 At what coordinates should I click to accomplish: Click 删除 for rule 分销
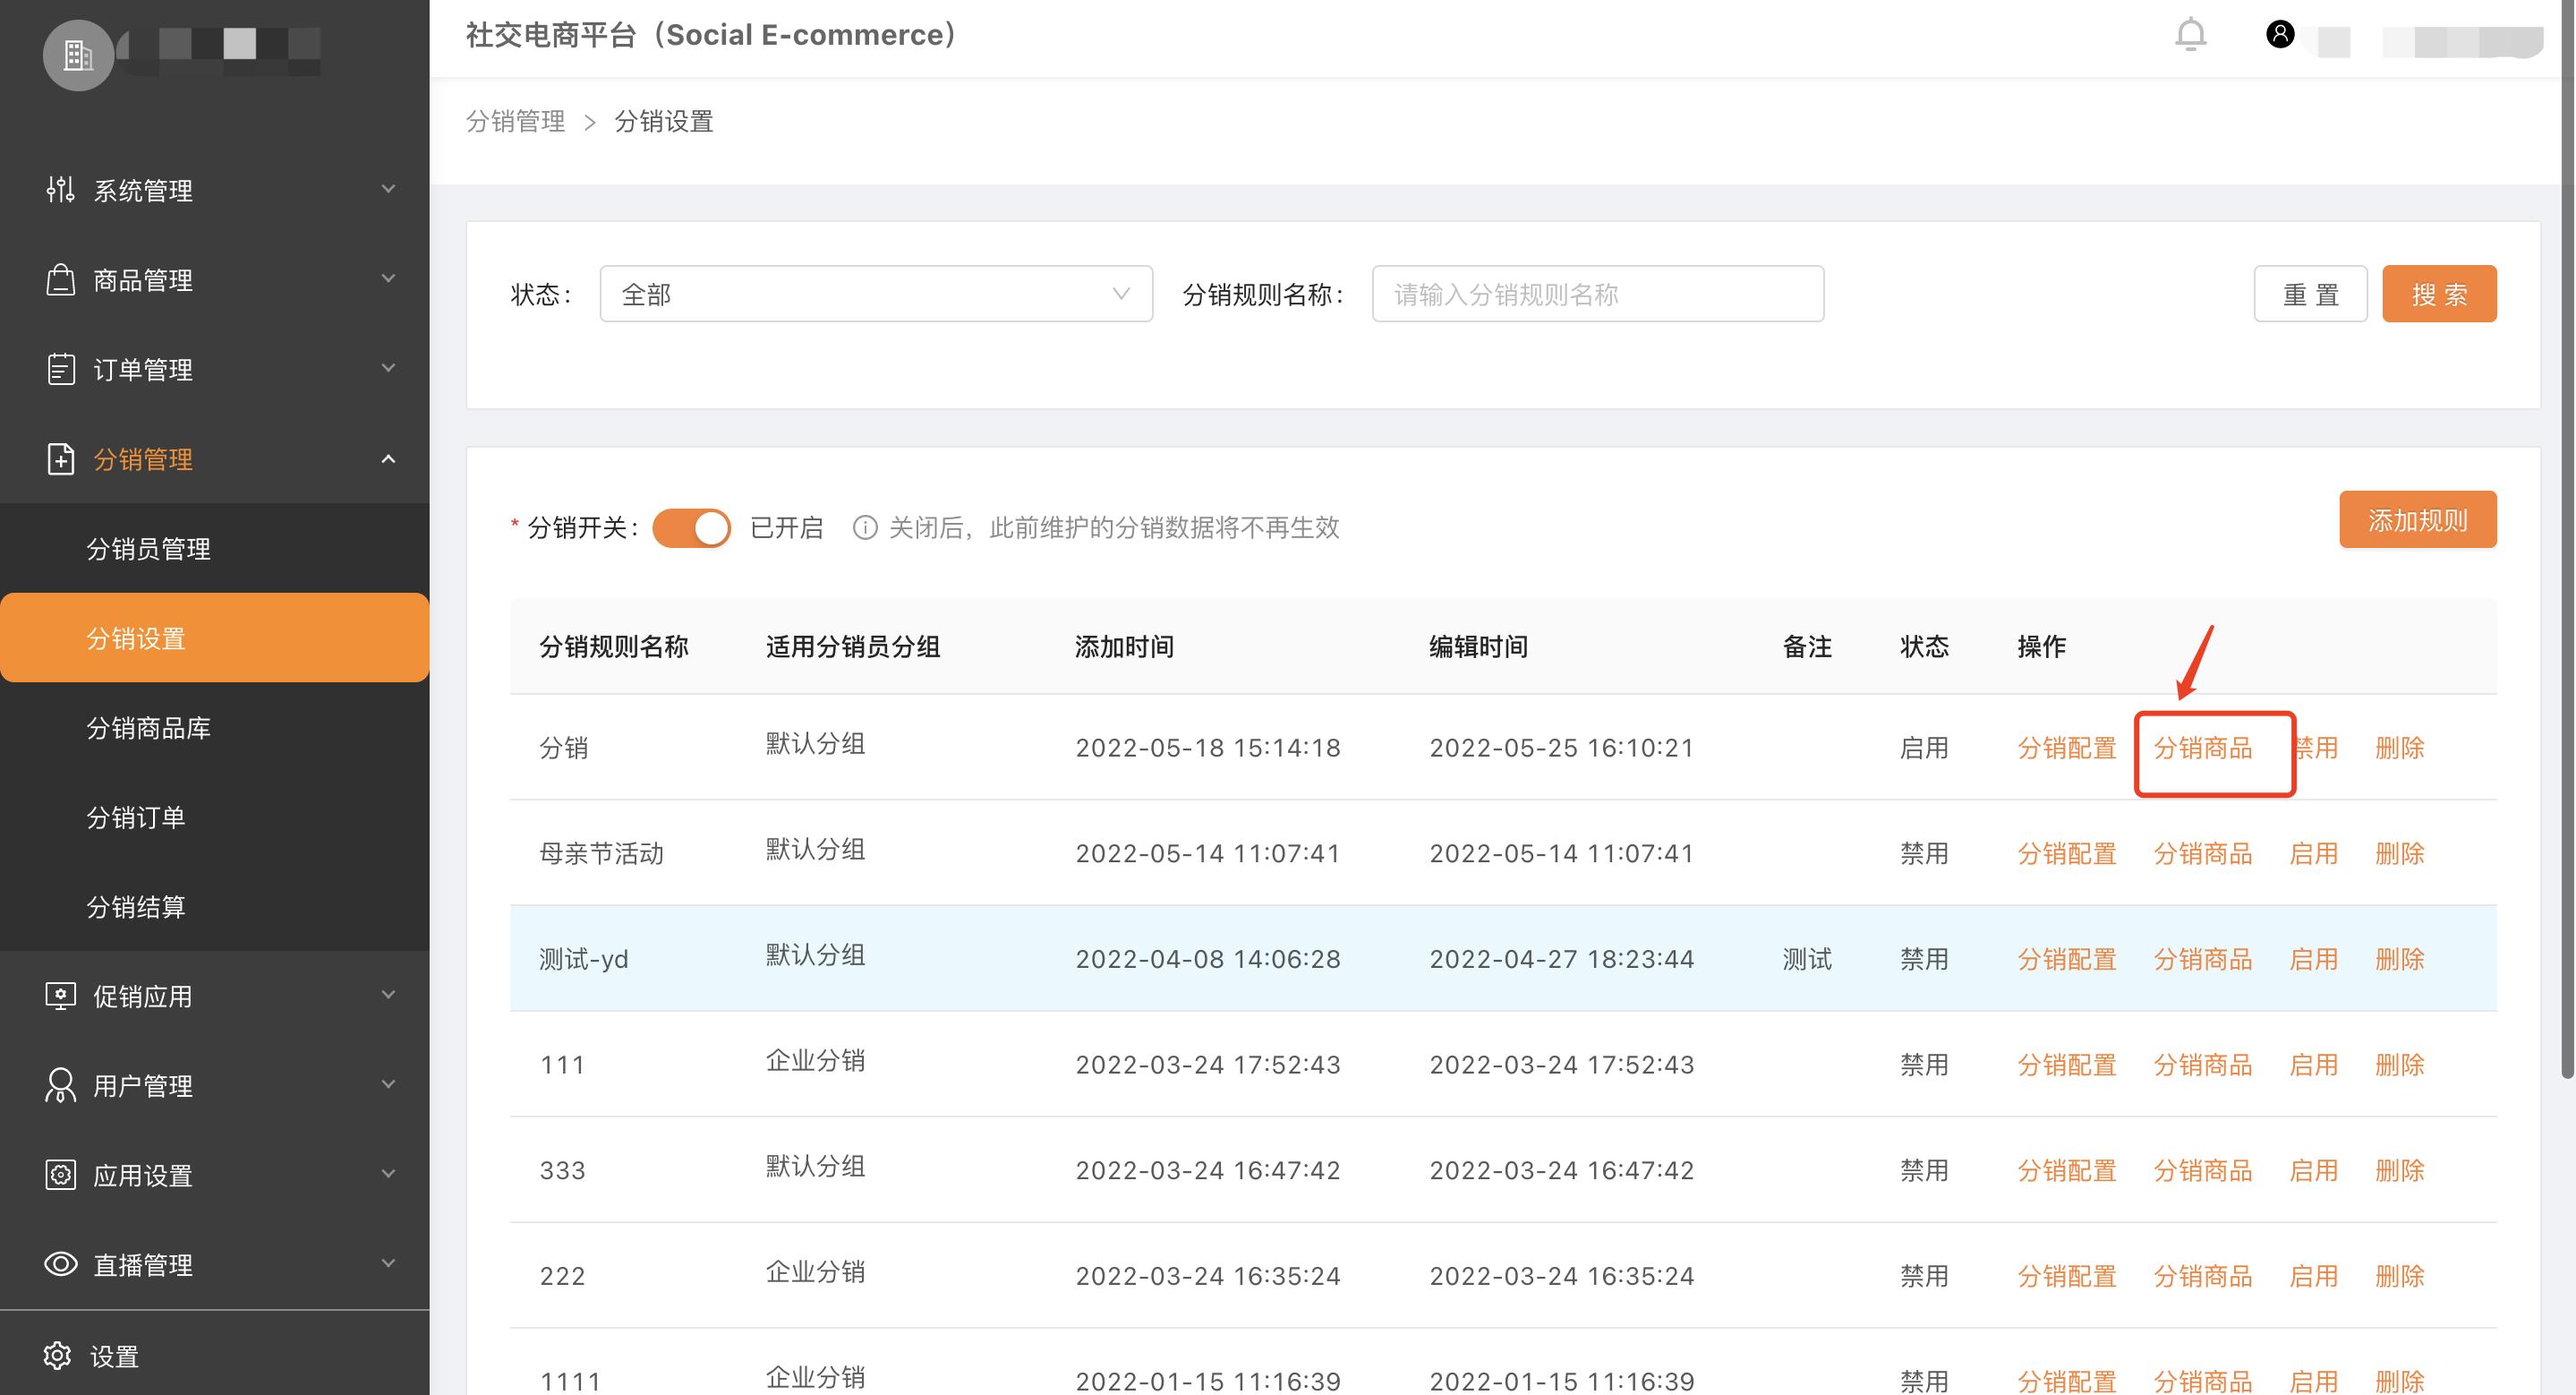pos(2400,747)
